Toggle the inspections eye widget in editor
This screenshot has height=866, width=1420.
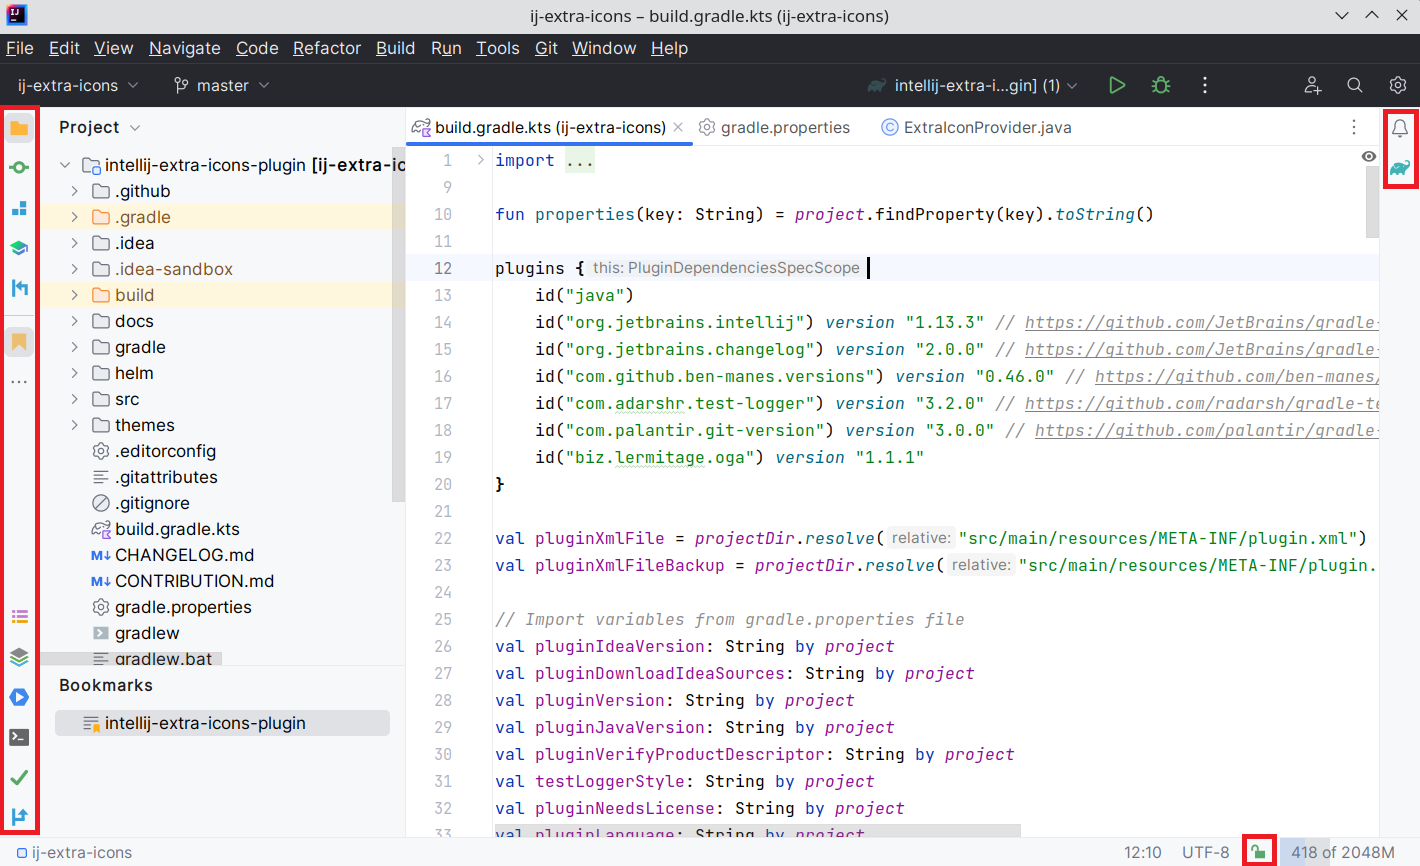click(x=1369, y=157)
